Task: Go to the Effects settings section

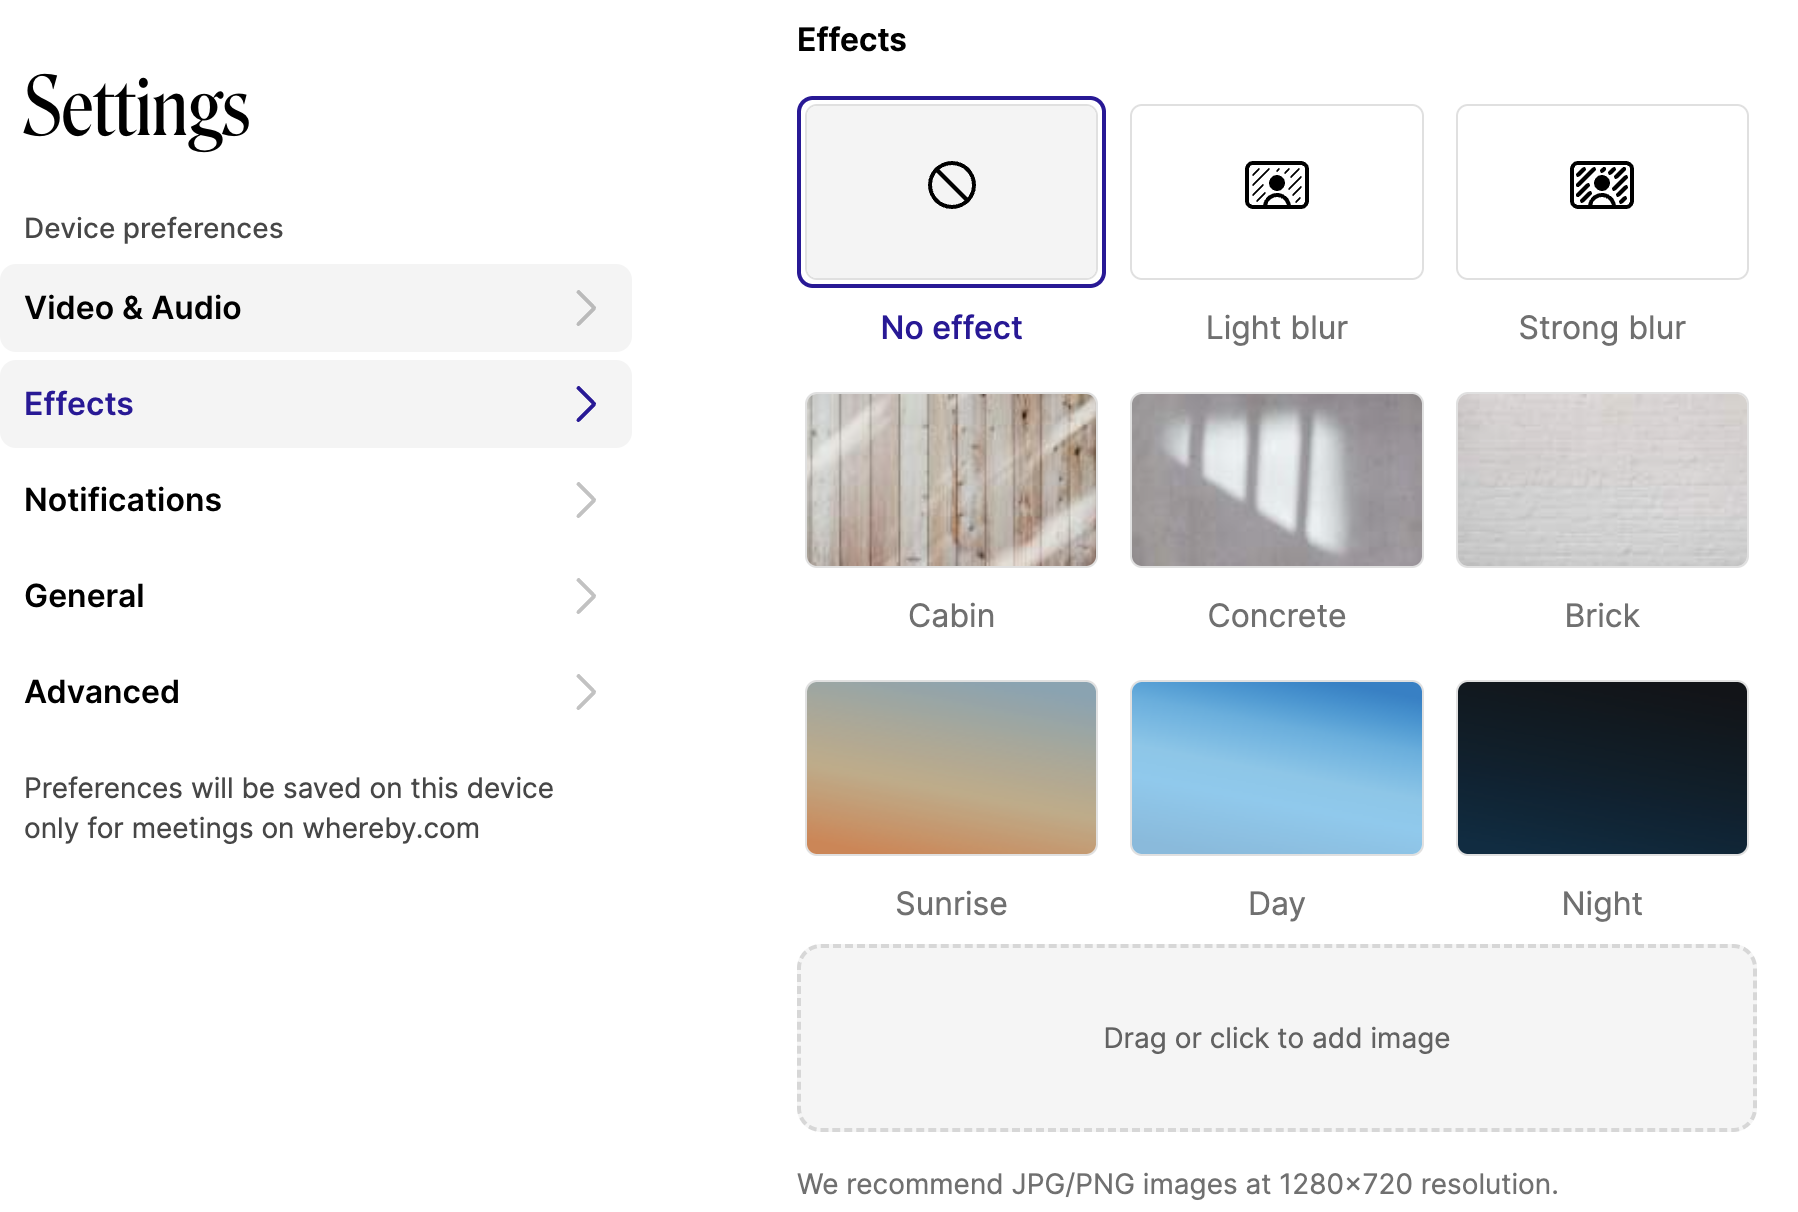Action: tap(79, 404)
